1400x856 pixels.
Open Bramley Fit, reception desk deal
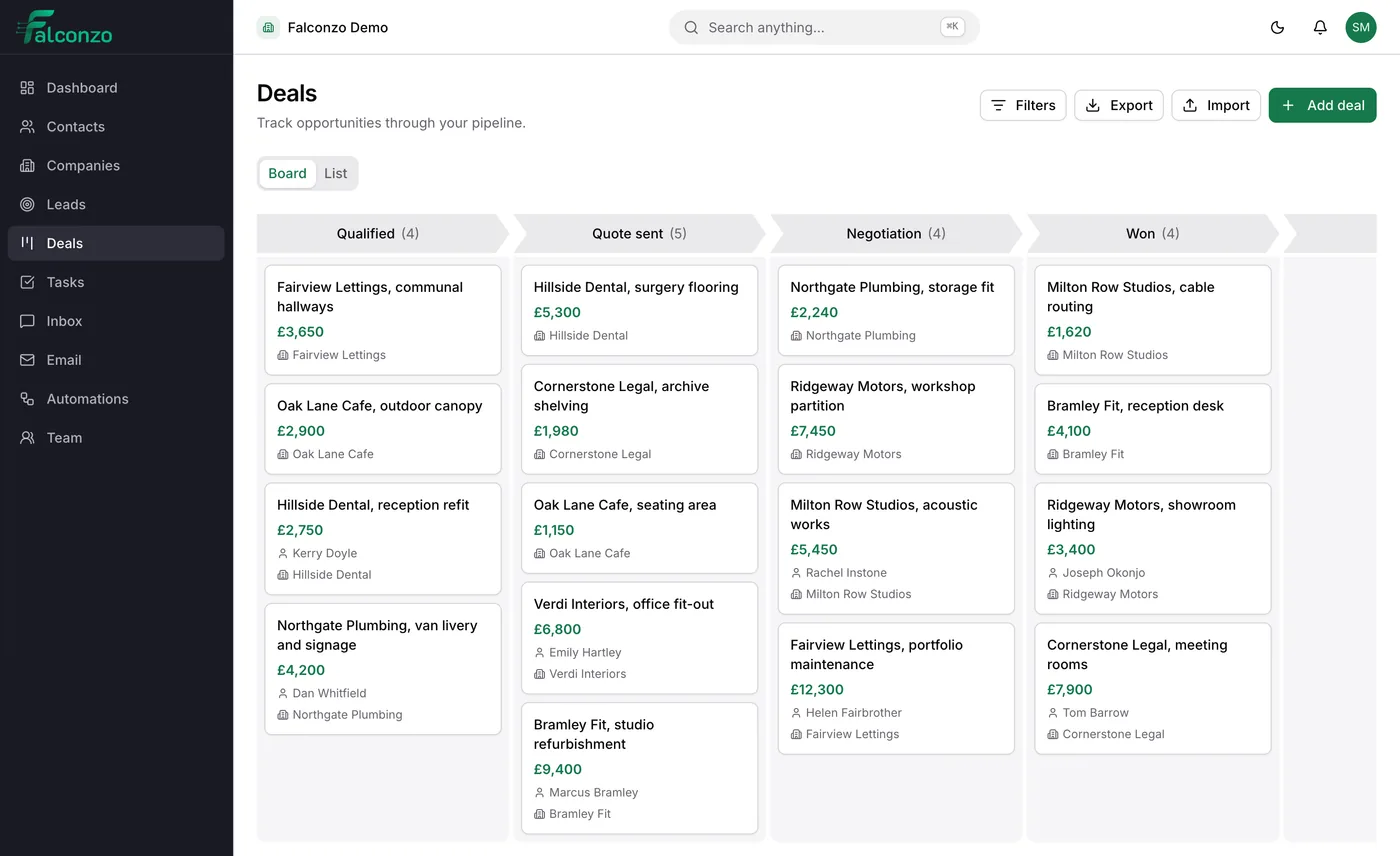pyautogui.click(x=1153, y=429)
